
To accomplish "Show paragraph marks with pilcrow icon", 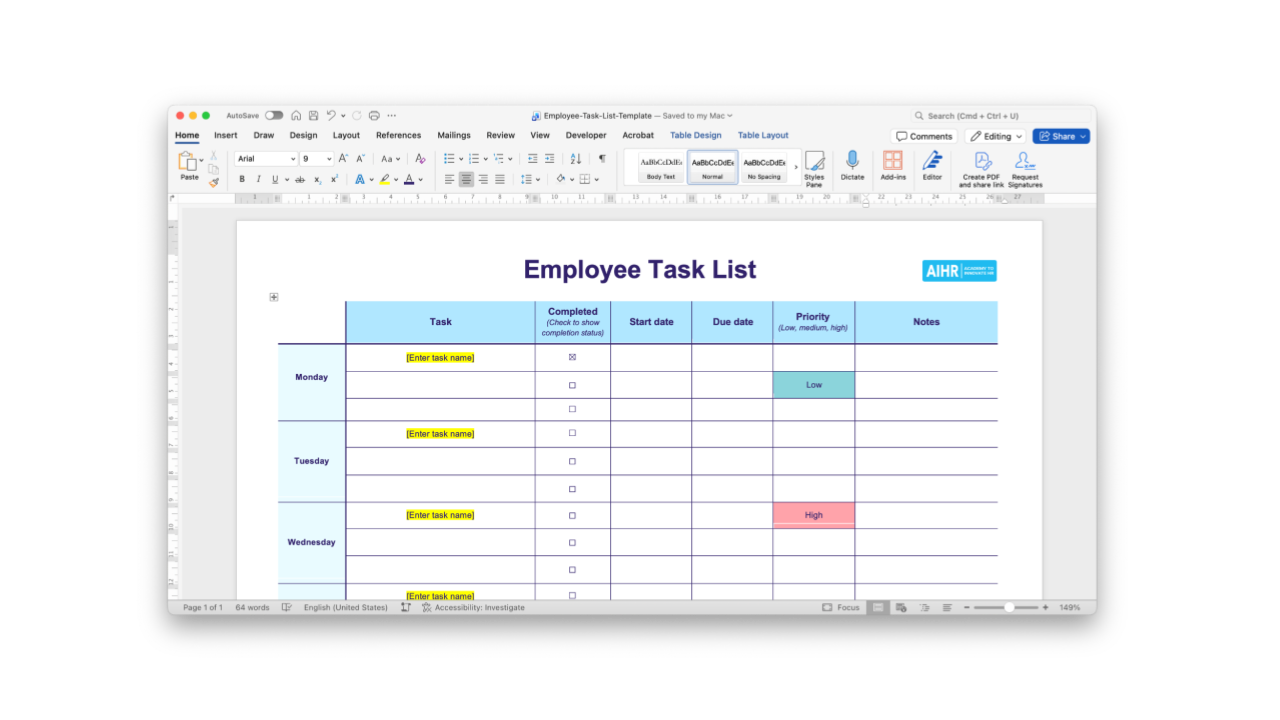I will tap(602, 159).
